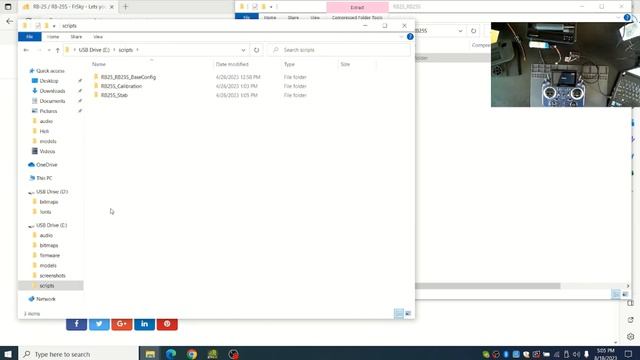Open Pictures in Quick access

point(48,111)
